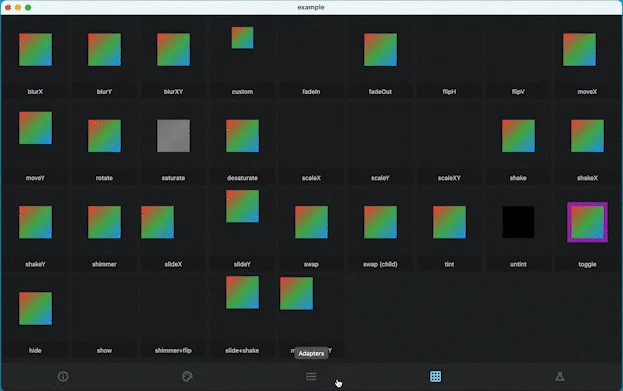Screen dimensions: 623x391
Task: Run the 'fadeOut' label
Action: pos(380,92)
